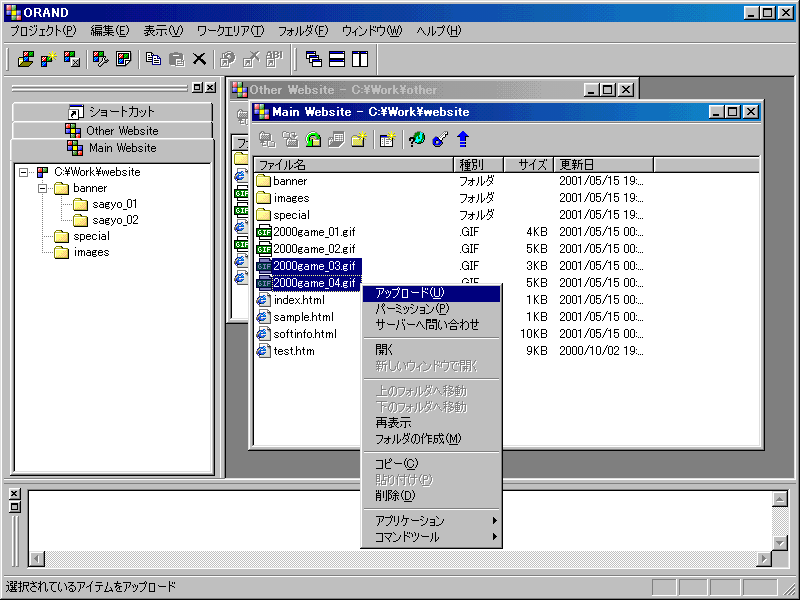Click the close project toolbar icon
Viewport: 800px width, 600px height.
point(72,59)
